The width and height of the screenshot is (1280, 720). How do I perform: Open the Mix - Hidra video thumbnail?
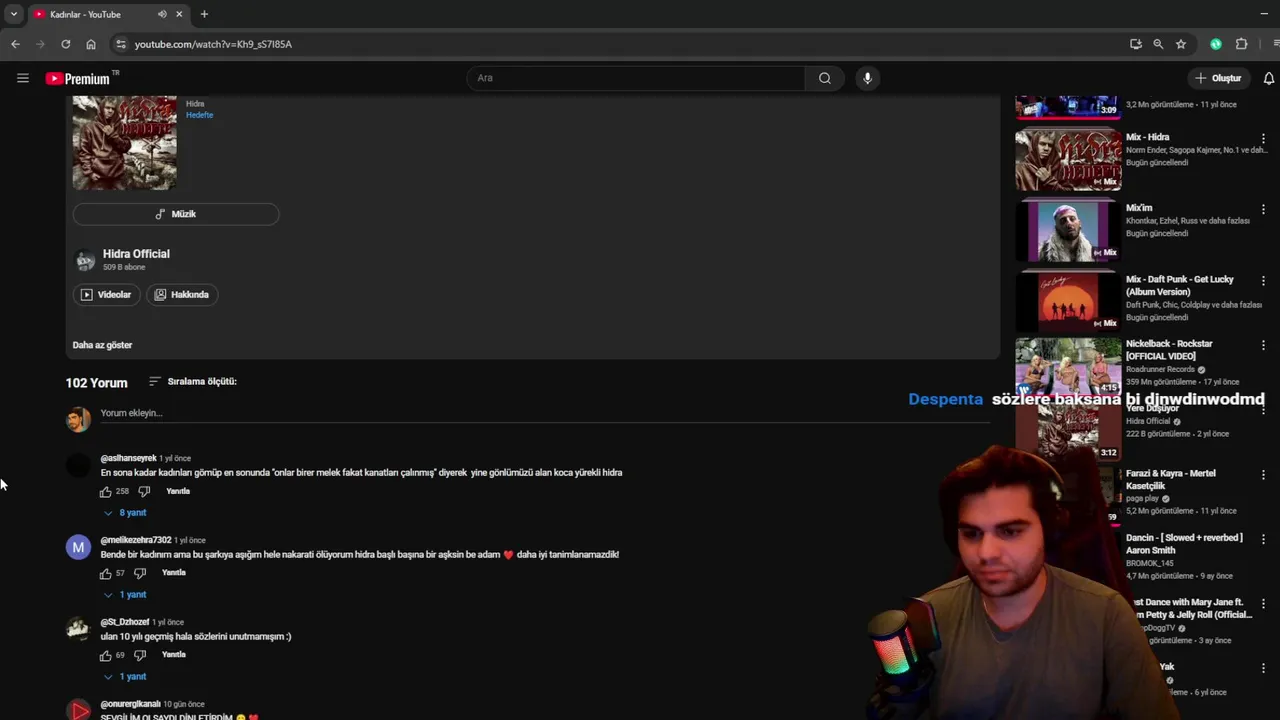(1068, 161)
